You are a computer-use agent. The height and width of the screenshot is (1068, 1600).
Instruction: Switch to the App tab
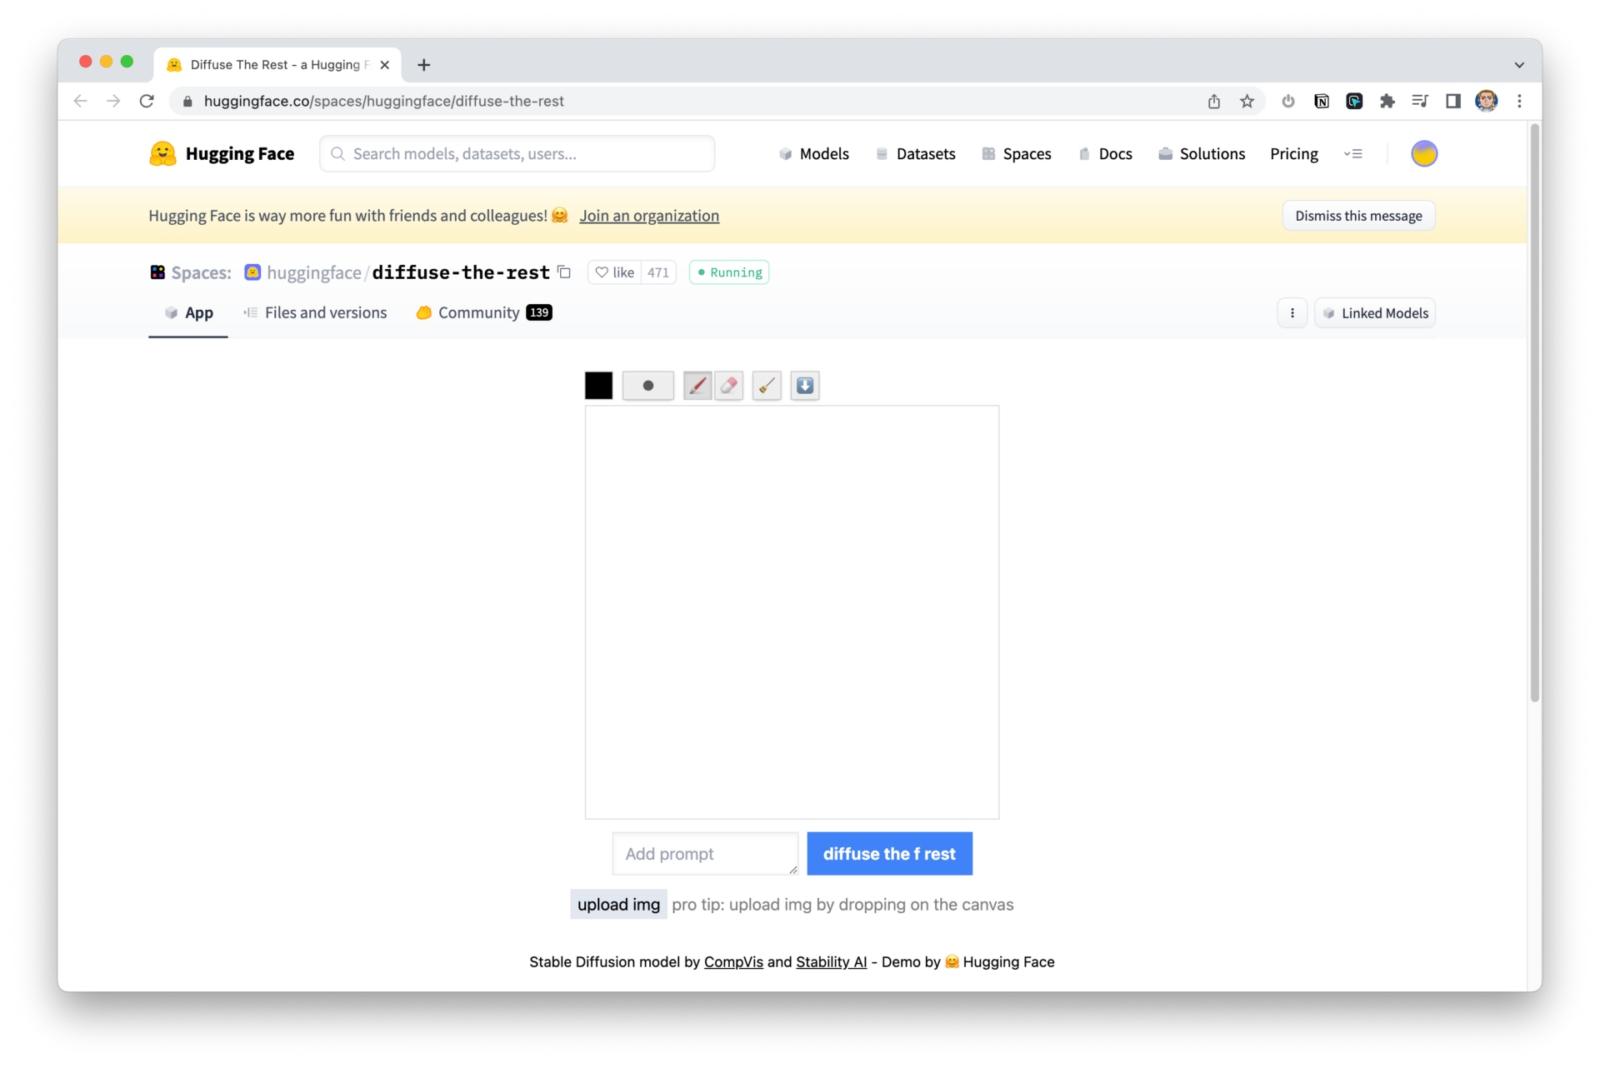tap(189, 313)
